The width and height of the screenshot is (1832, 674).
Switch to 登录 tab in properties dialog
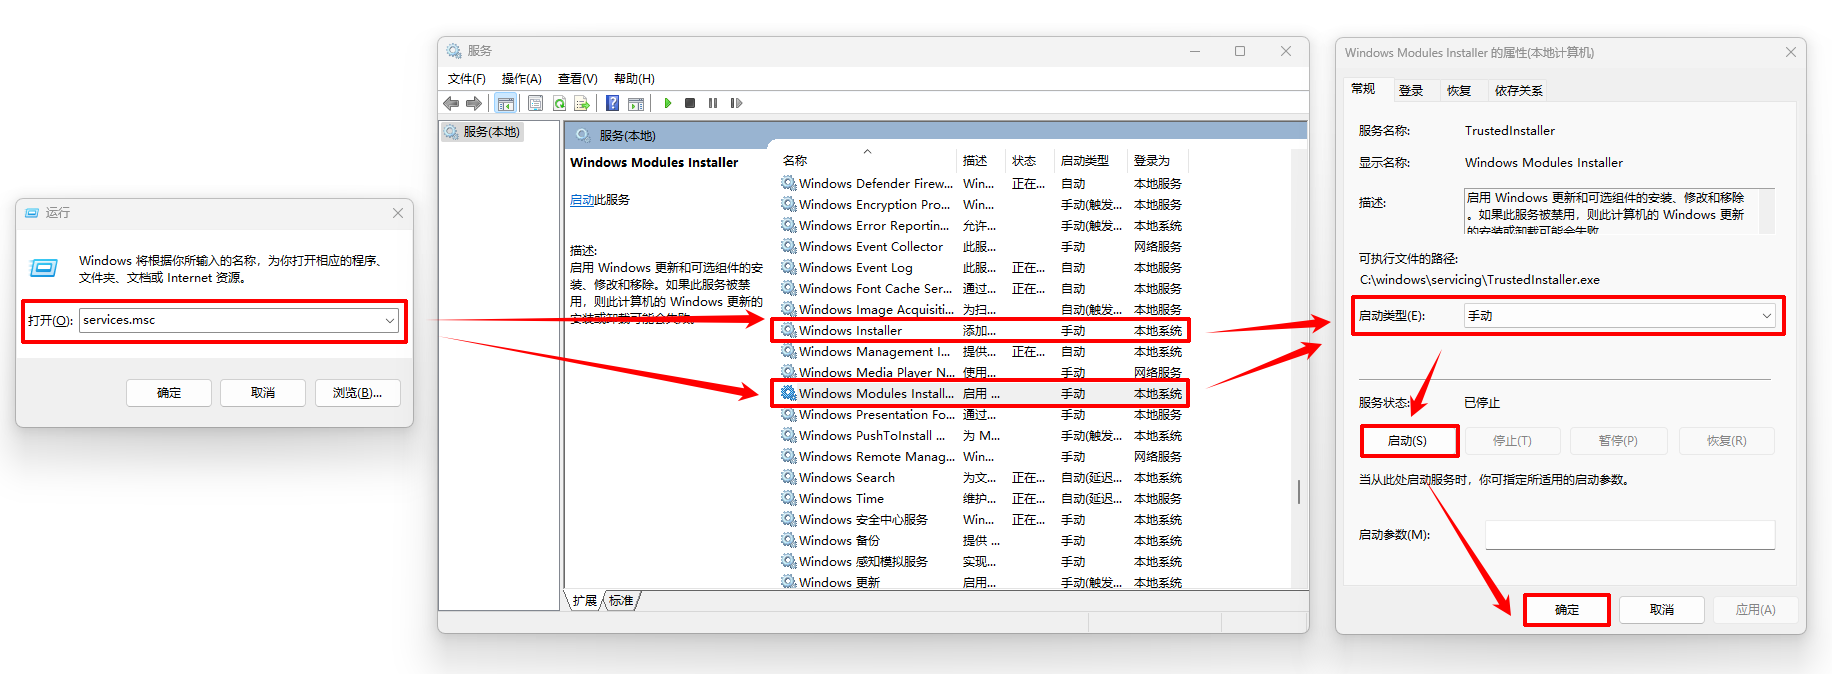click(1411, 91)
